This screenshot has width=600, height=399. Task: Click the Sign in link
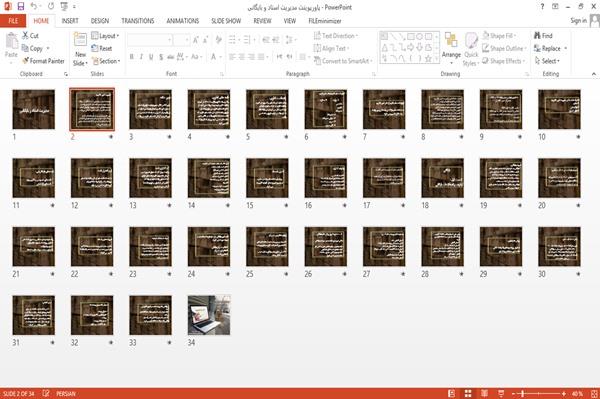[578, 21]
